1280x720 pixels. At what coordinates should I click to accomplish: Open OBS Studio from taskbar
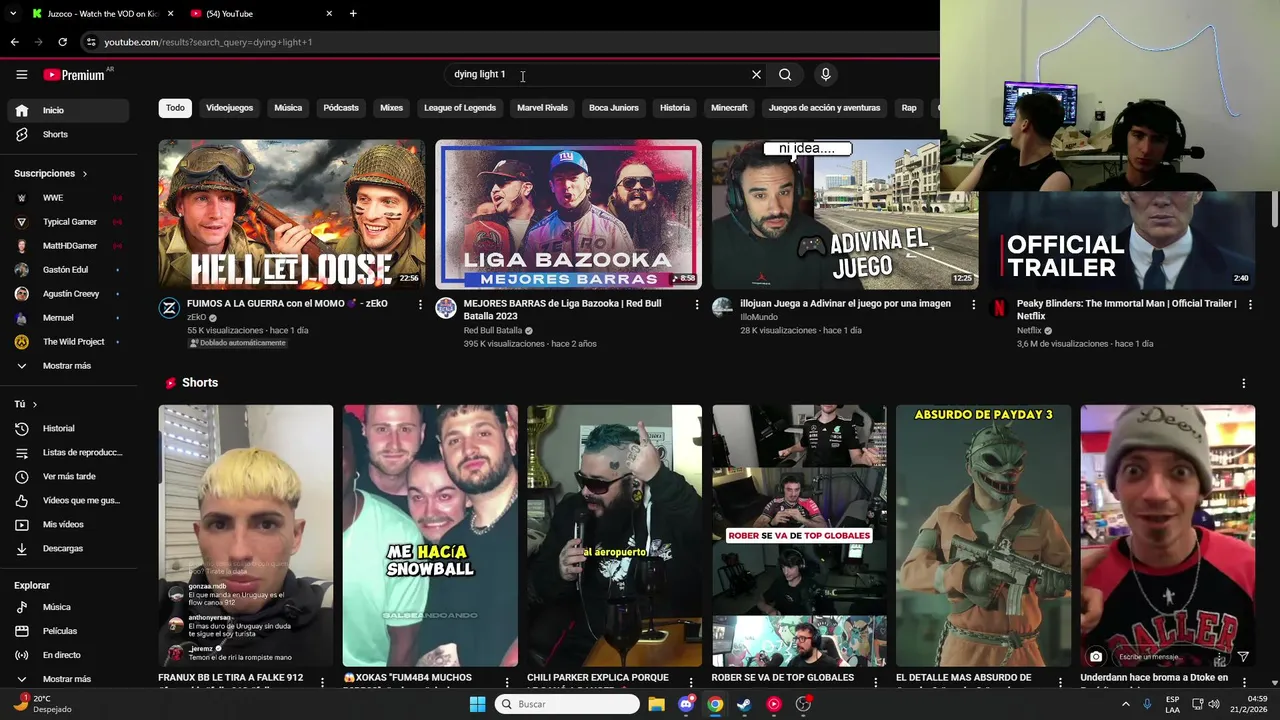[x=803, y=704]
